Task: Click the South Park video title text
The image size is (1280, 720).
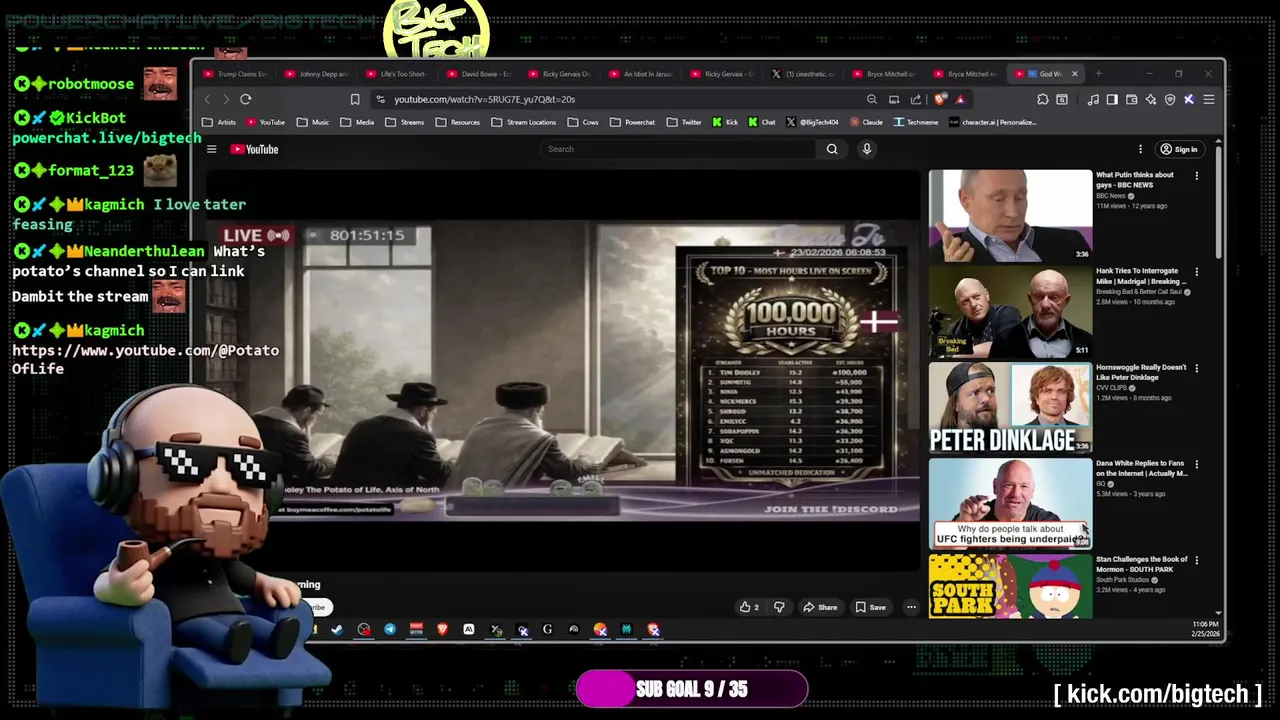Action: click(x=1141, y=565)
